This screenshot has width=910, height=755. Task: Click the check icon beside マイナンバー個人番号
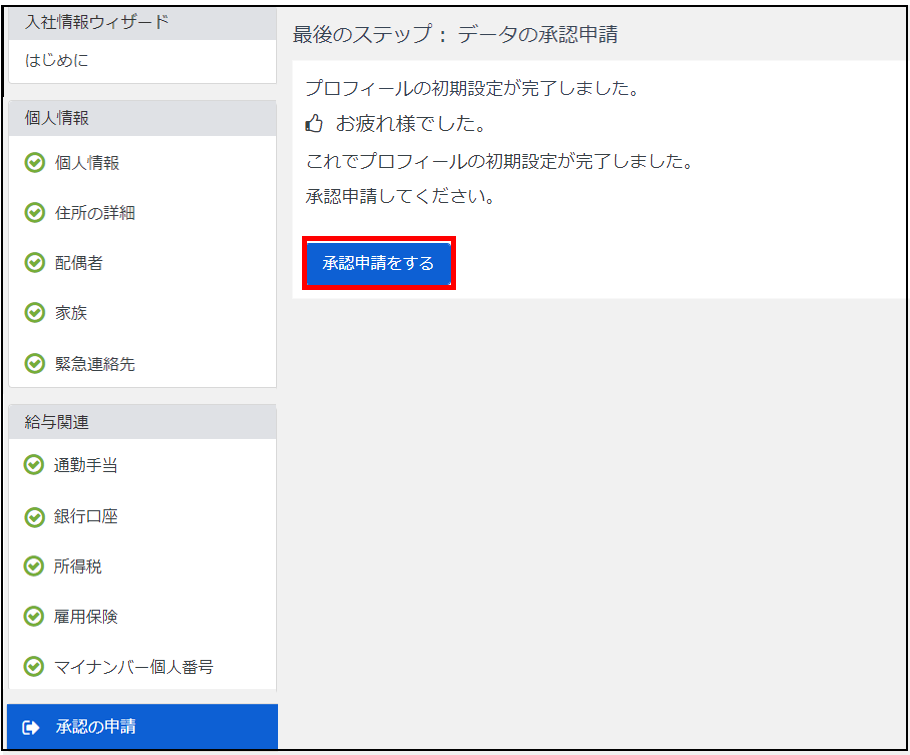(x=35, y=667)
